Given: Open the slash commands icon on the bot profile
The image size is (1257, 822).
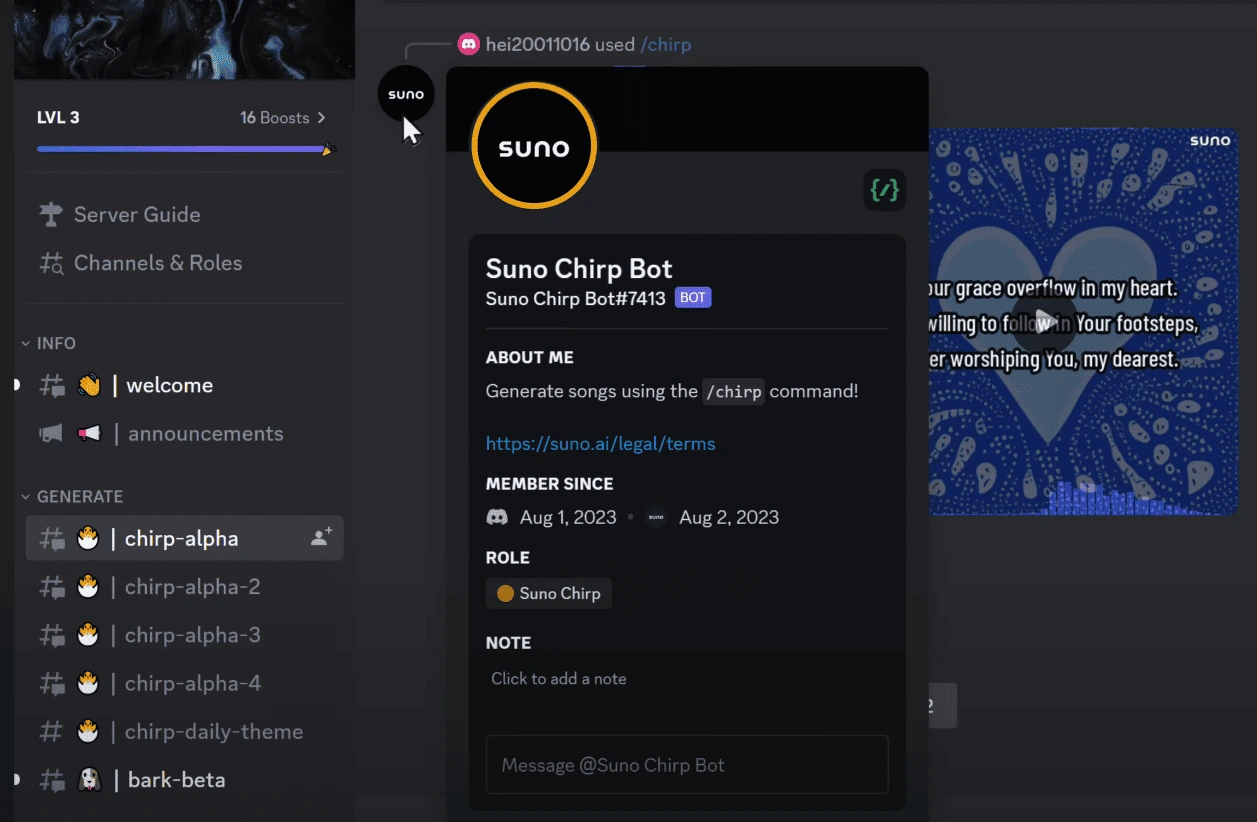Looking at the screenshot, I should (x=884, y=189).
